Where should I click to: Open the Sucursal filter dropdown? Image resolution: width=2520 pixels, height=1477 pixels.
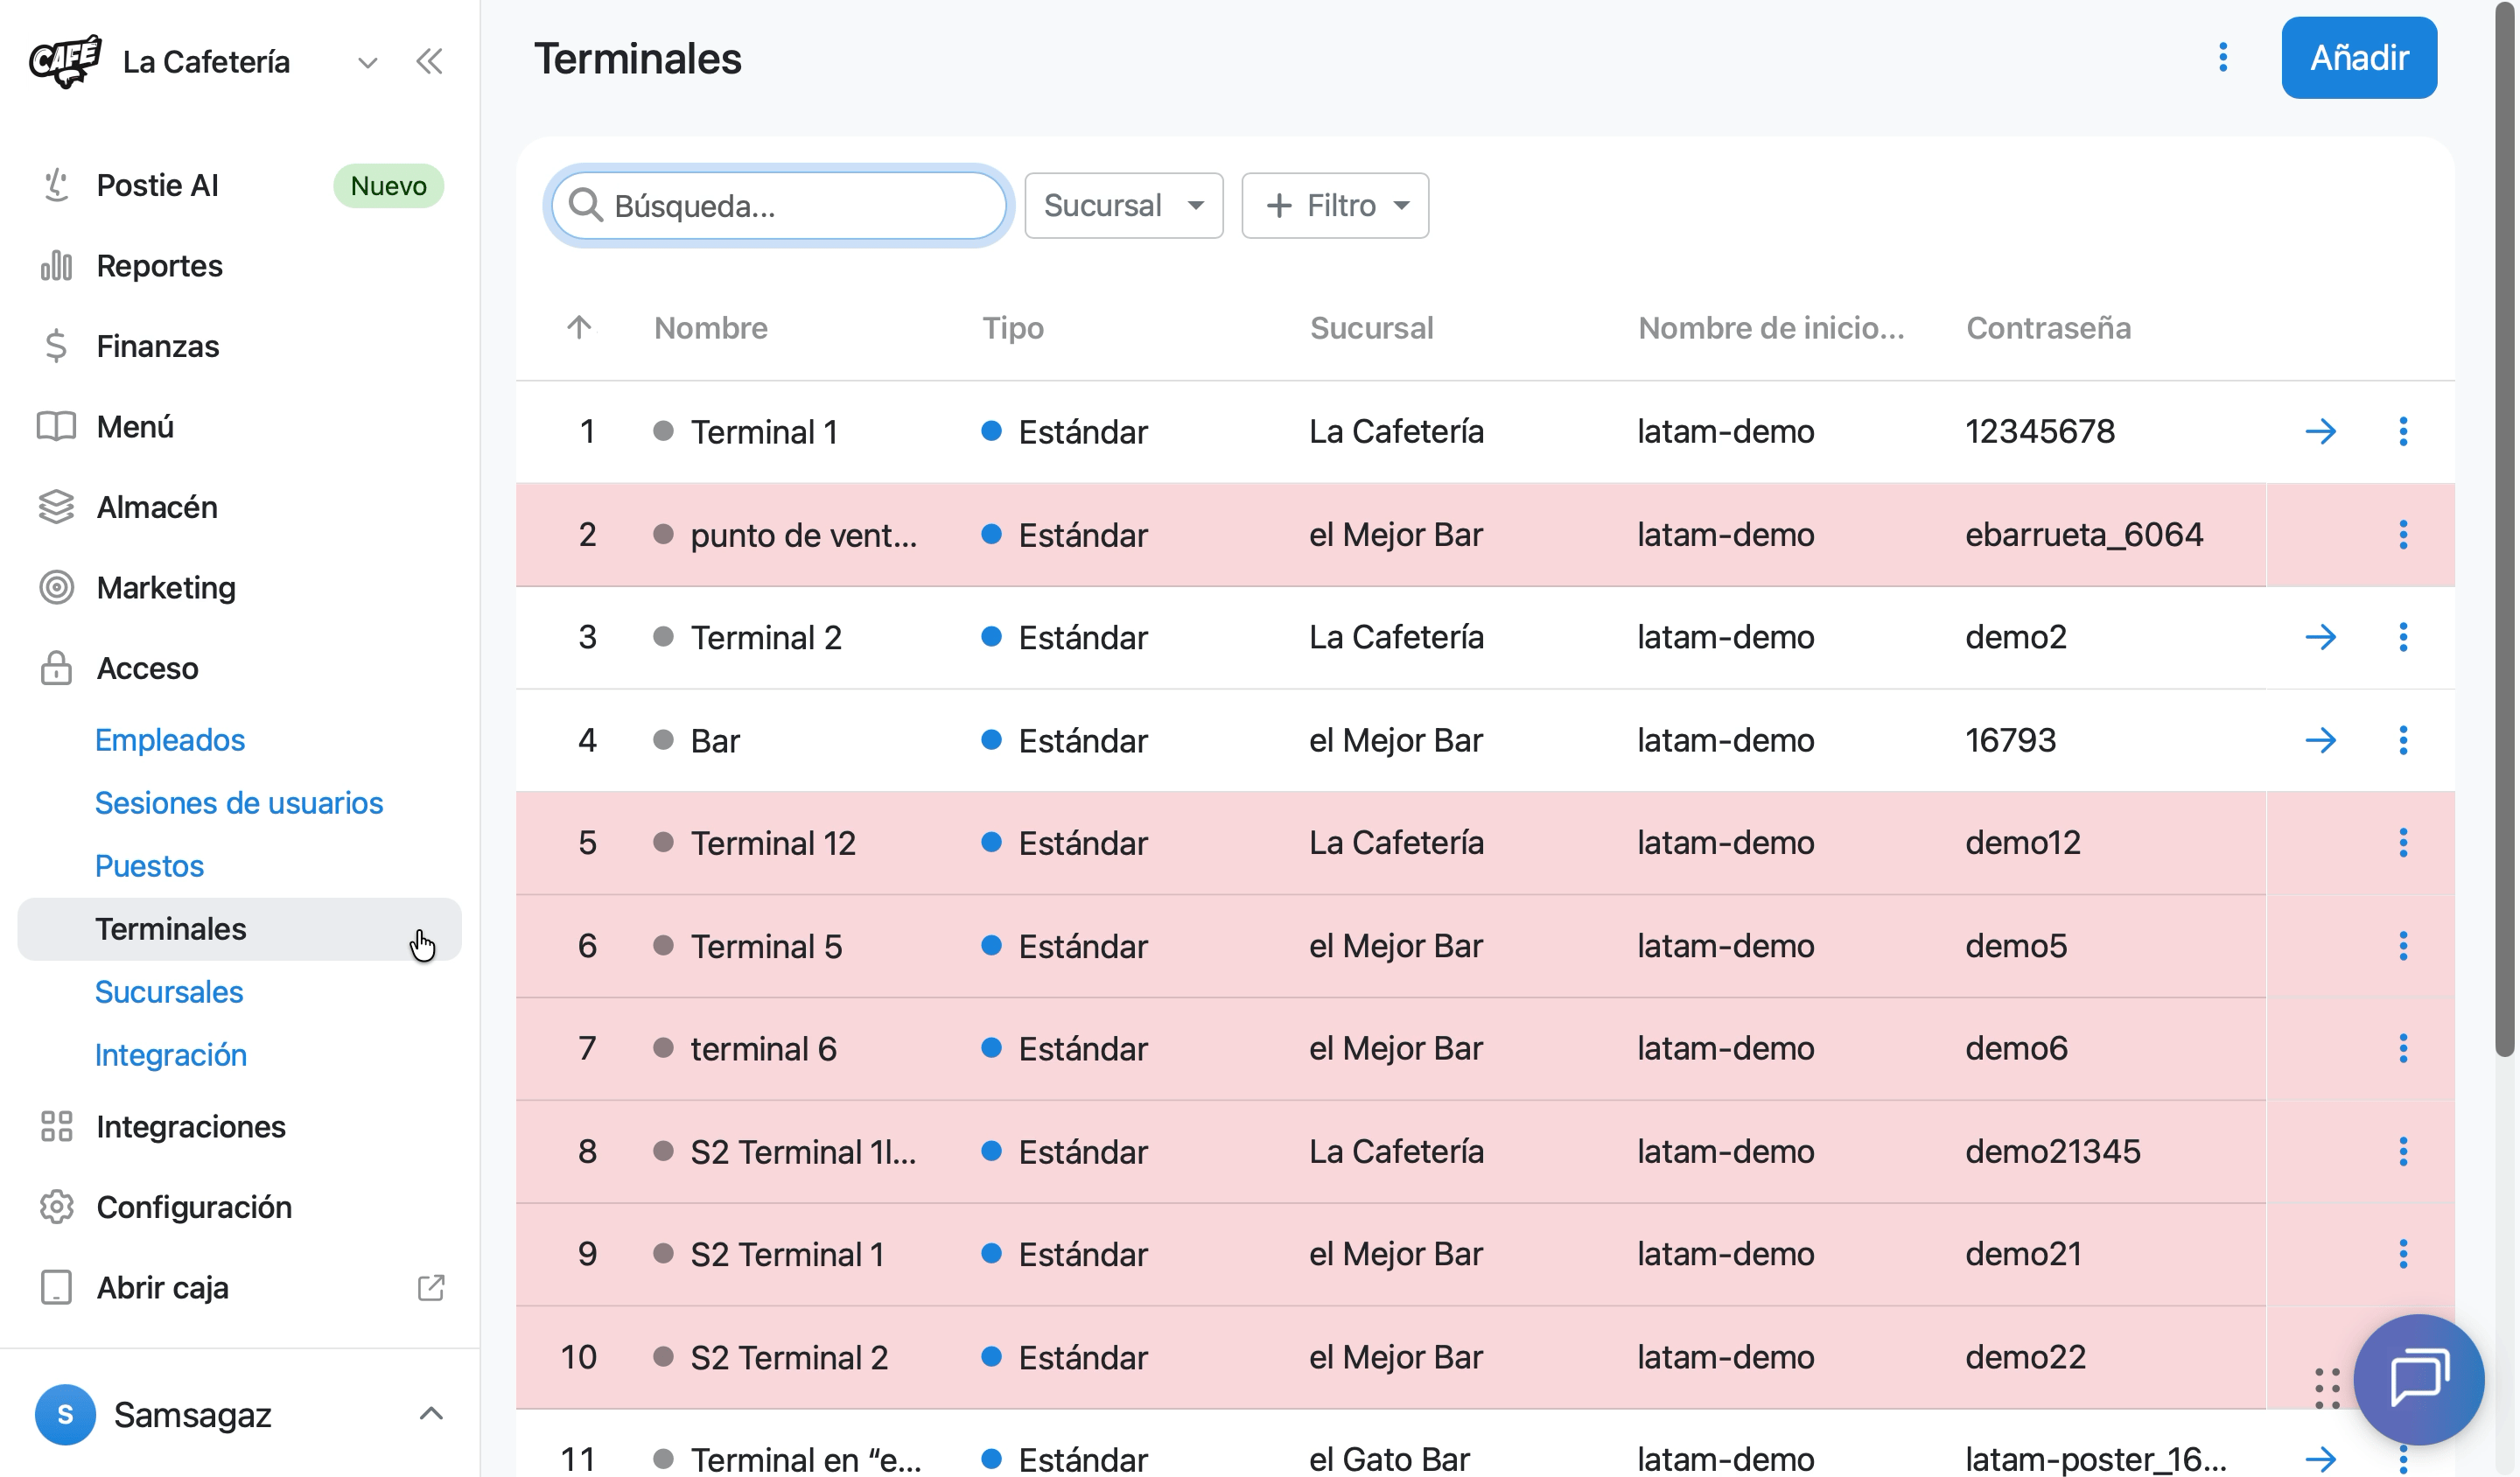coord(1123,206)
